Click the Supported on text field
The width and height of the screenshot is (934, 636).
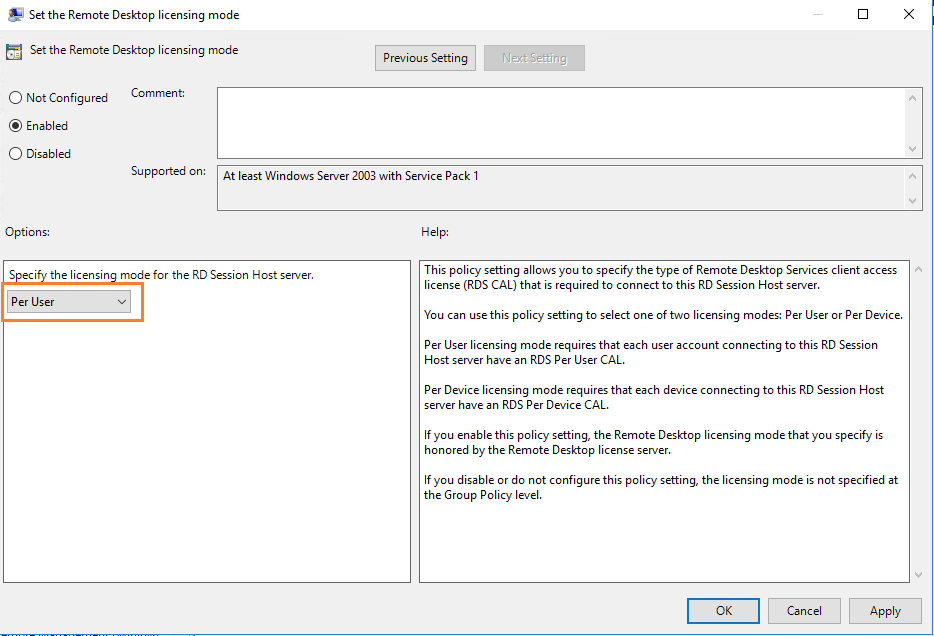[561, 188]
